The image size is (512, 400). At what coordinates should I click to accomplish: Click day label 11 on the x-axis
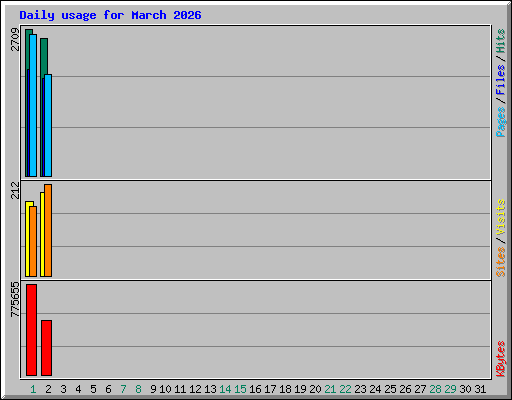click(180, 389)
